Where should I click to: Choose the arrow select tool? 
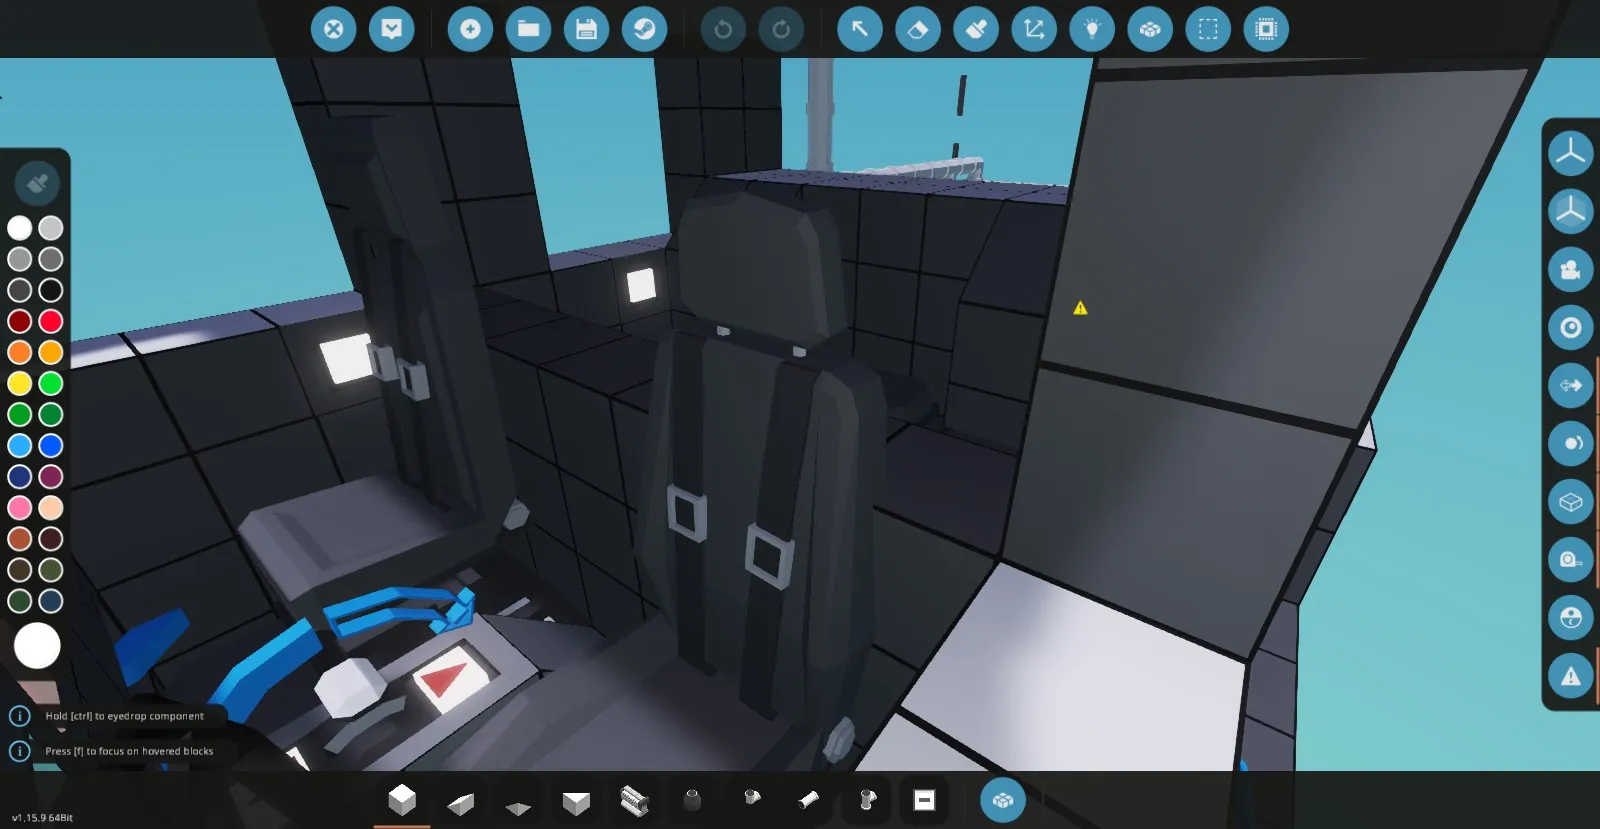pos(859,29)
